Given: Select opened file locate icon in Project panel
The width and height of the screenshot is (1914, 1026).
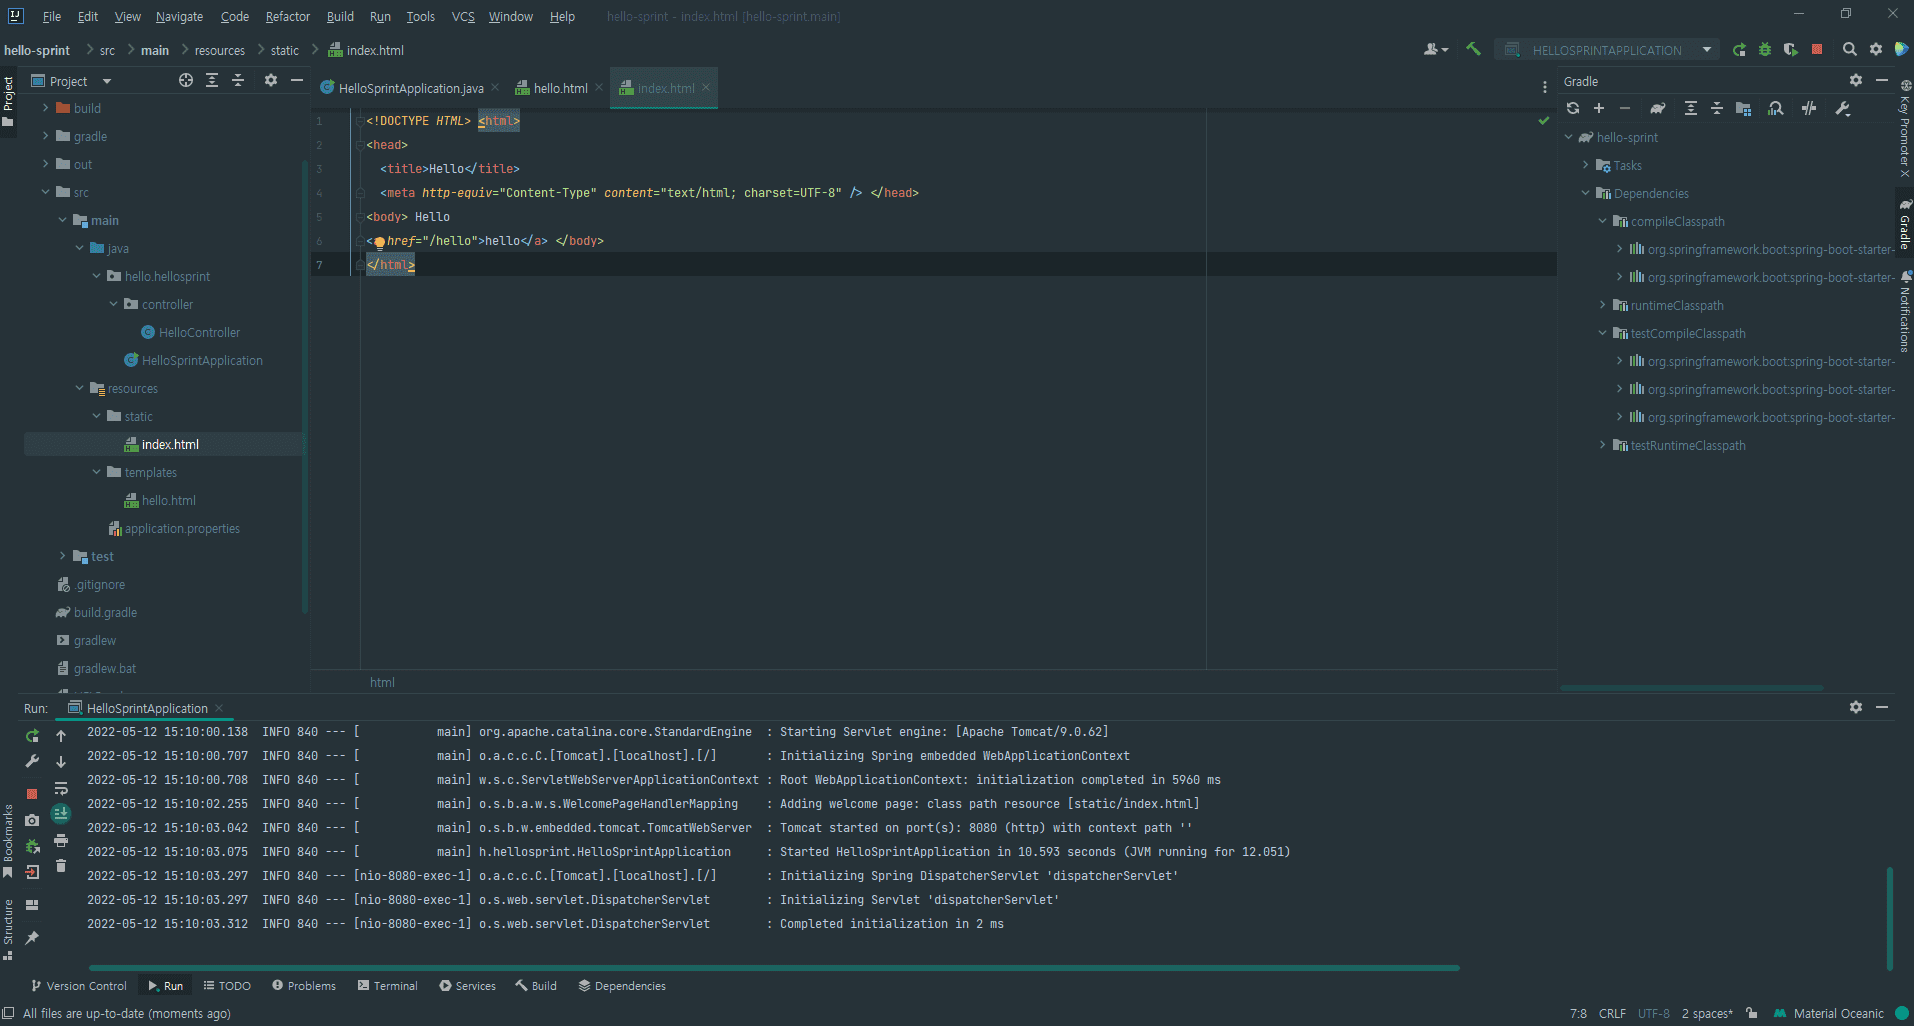Looking at the screenshot, I should click(186, 80).
